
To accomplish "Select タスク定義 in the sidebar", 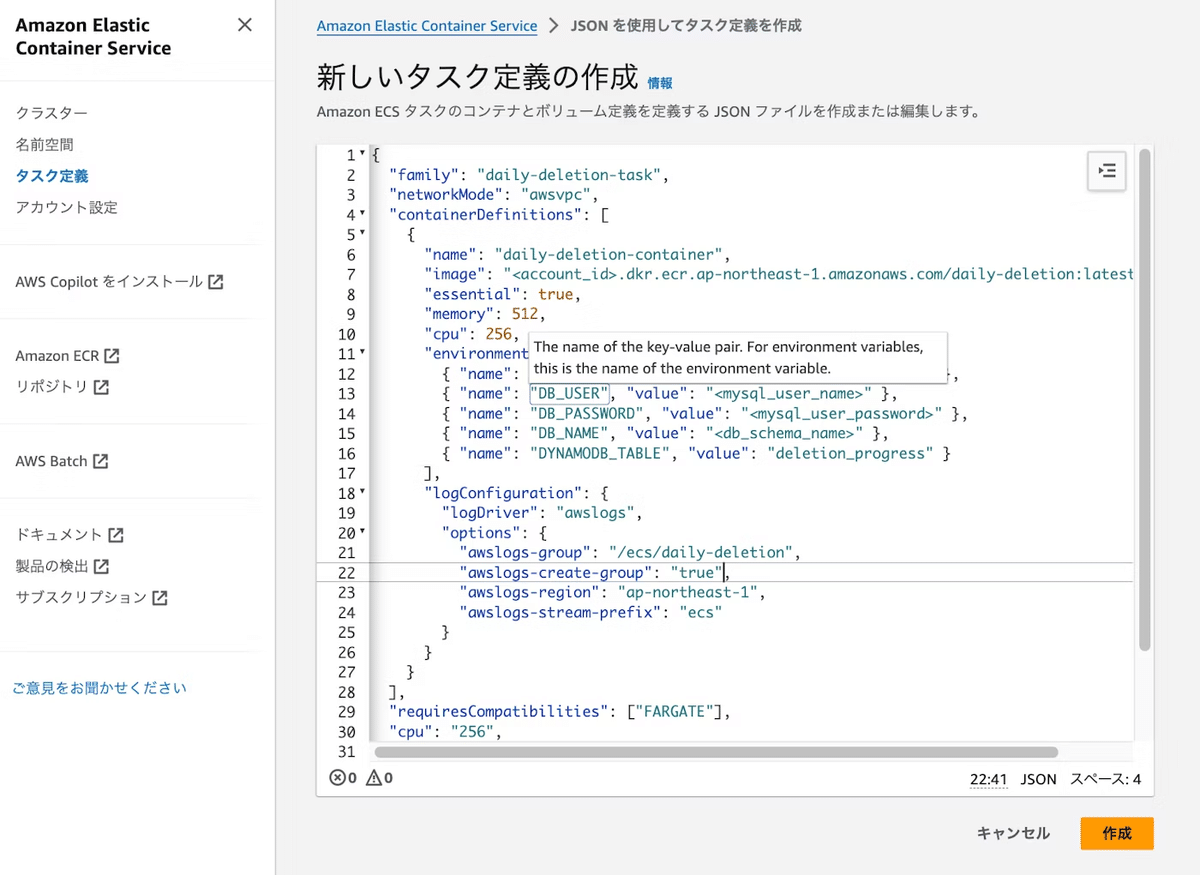I will tap(52, 176).
